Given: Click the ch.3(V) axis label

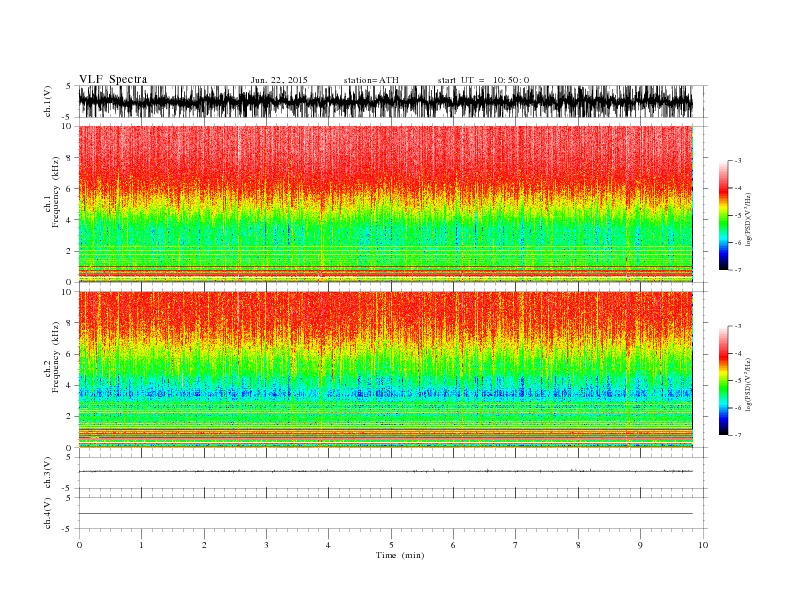Looking at the screenshot, I should coord(48,473).
